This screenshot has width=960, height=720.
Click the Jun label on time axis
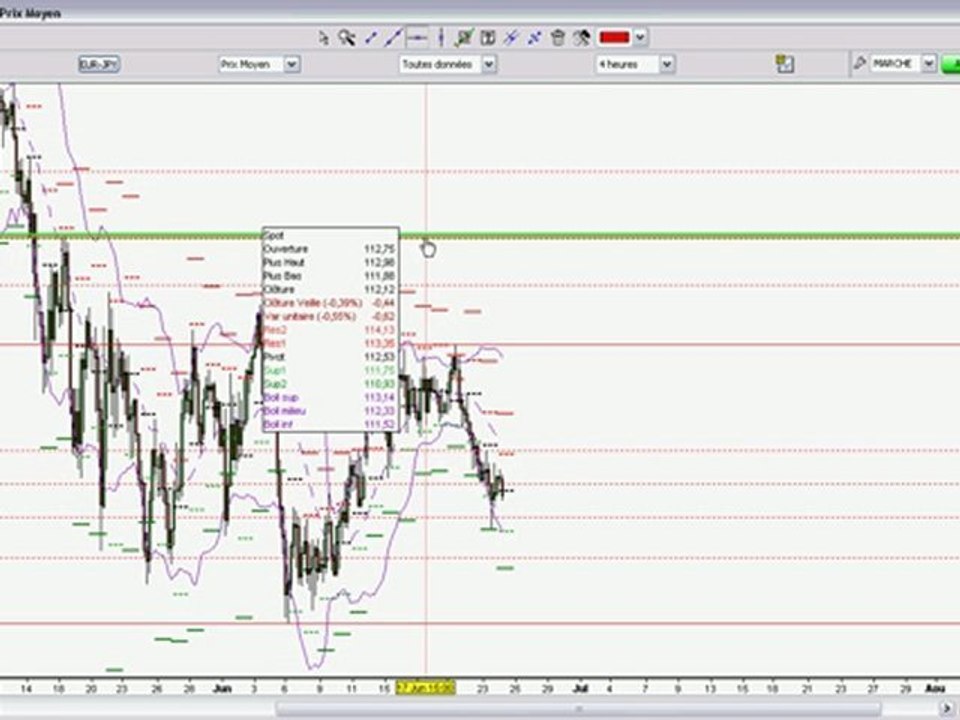coord(222,688)
